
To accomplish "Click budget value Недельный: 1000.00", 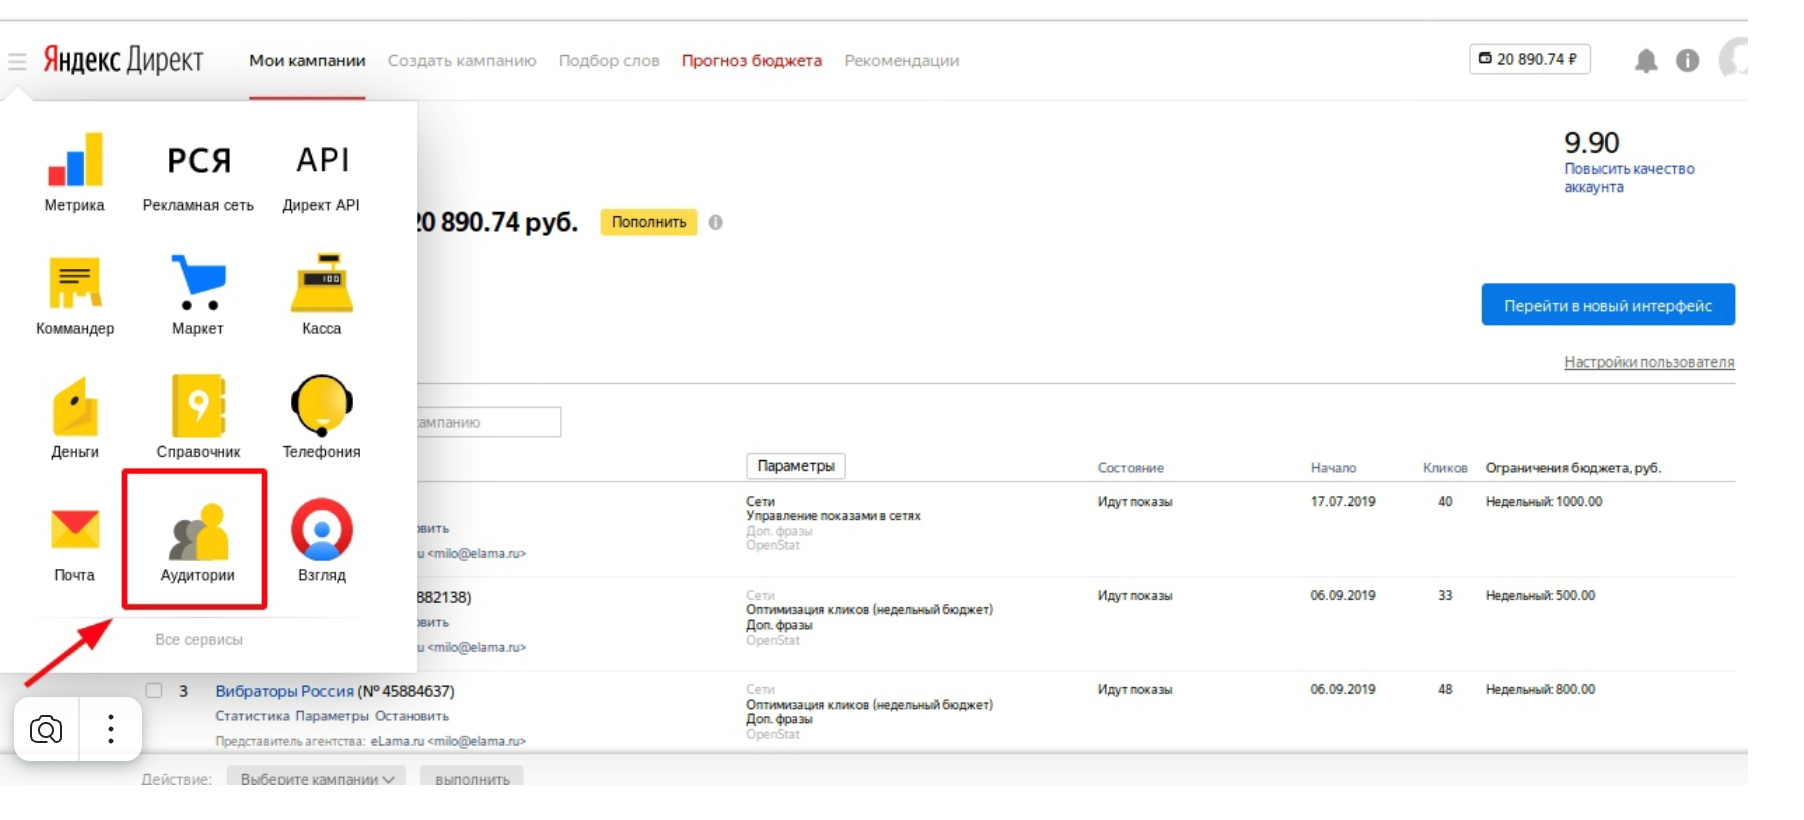I will [1544, 502].
